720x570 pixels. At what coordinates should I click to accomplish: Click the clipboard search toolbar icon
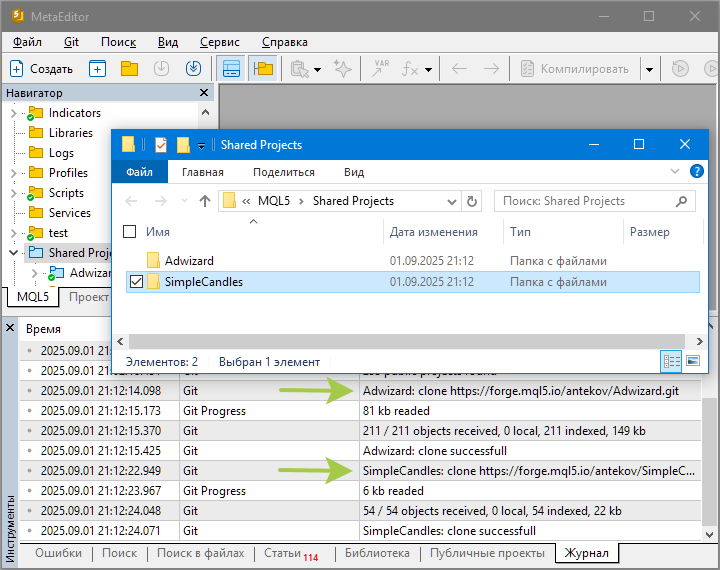[299, 69]
